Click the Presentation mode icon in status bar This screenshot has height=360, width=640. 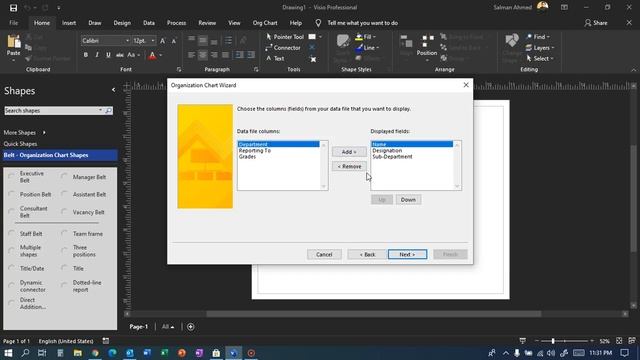point(522,341)
